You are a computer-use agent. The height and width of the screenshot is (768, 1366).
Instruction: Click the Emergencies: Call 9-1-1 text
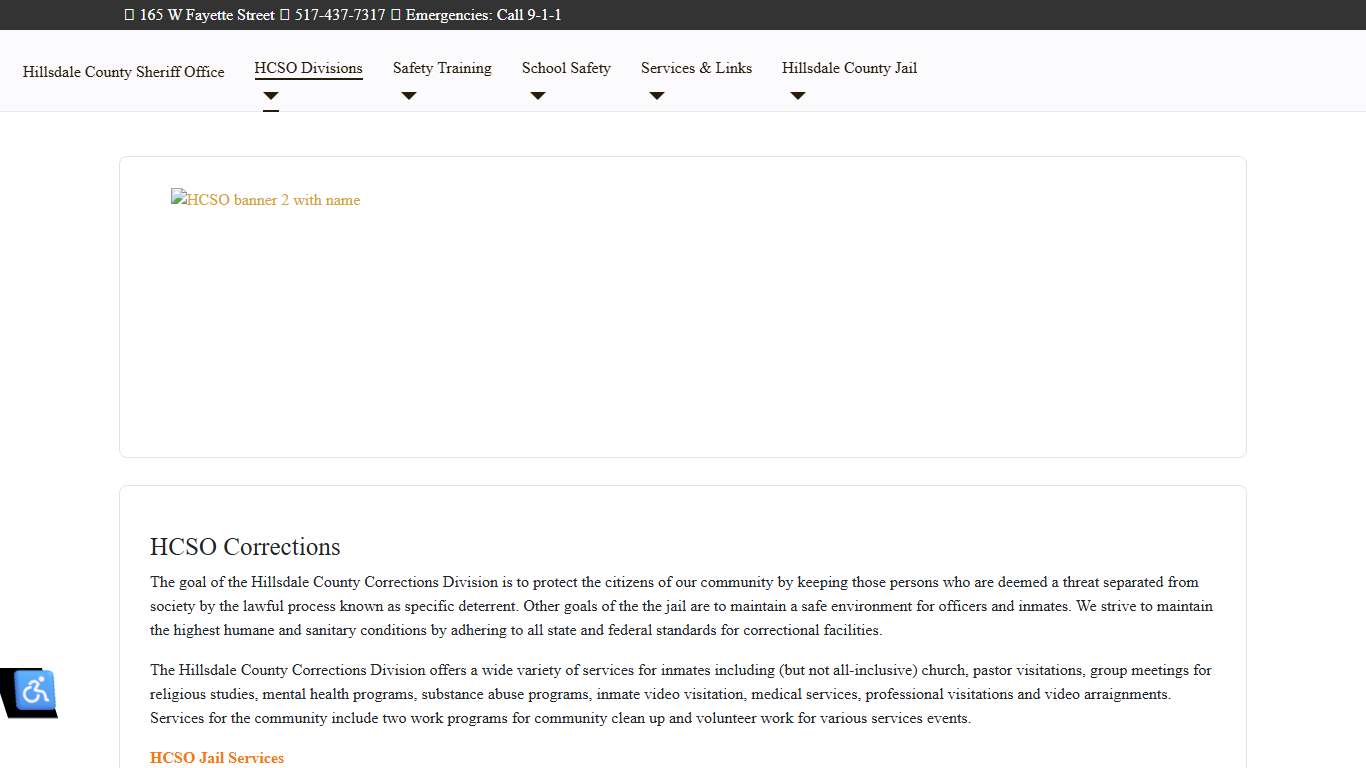(x=483, y=15)
